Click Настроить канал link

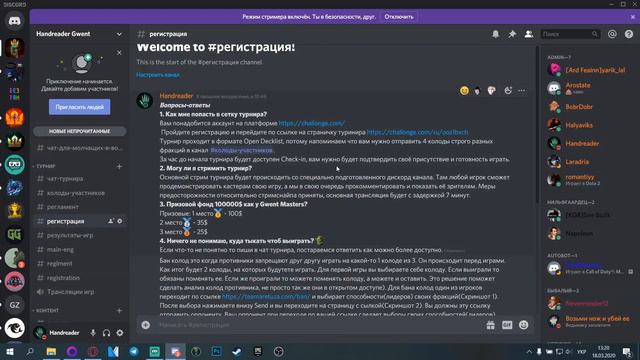tap(158, 75)
